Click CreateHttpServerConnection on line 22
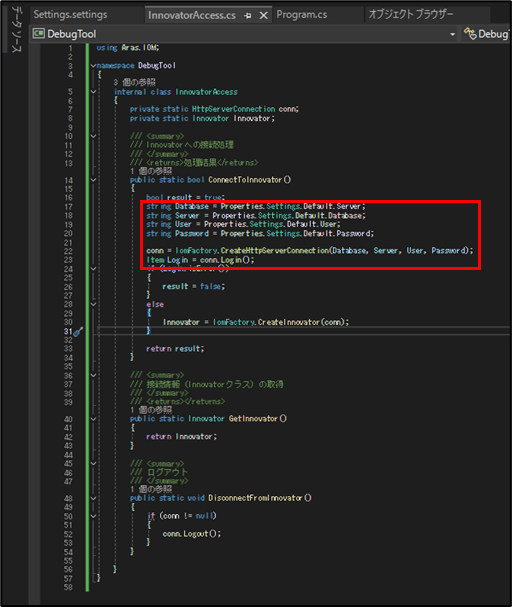512x607 pixels. pos(275,250)
